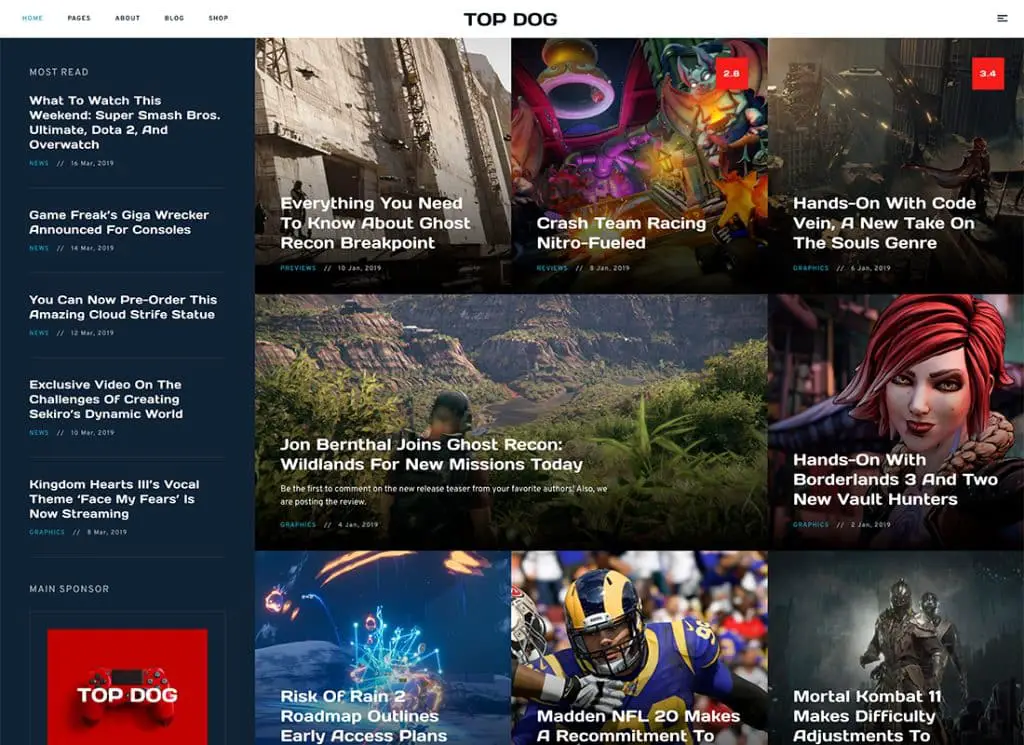The image size is (1024, 745).
Task: Click Crash Team Racing Nitro-Fueled headline
Action: click(x=621, y=233)
